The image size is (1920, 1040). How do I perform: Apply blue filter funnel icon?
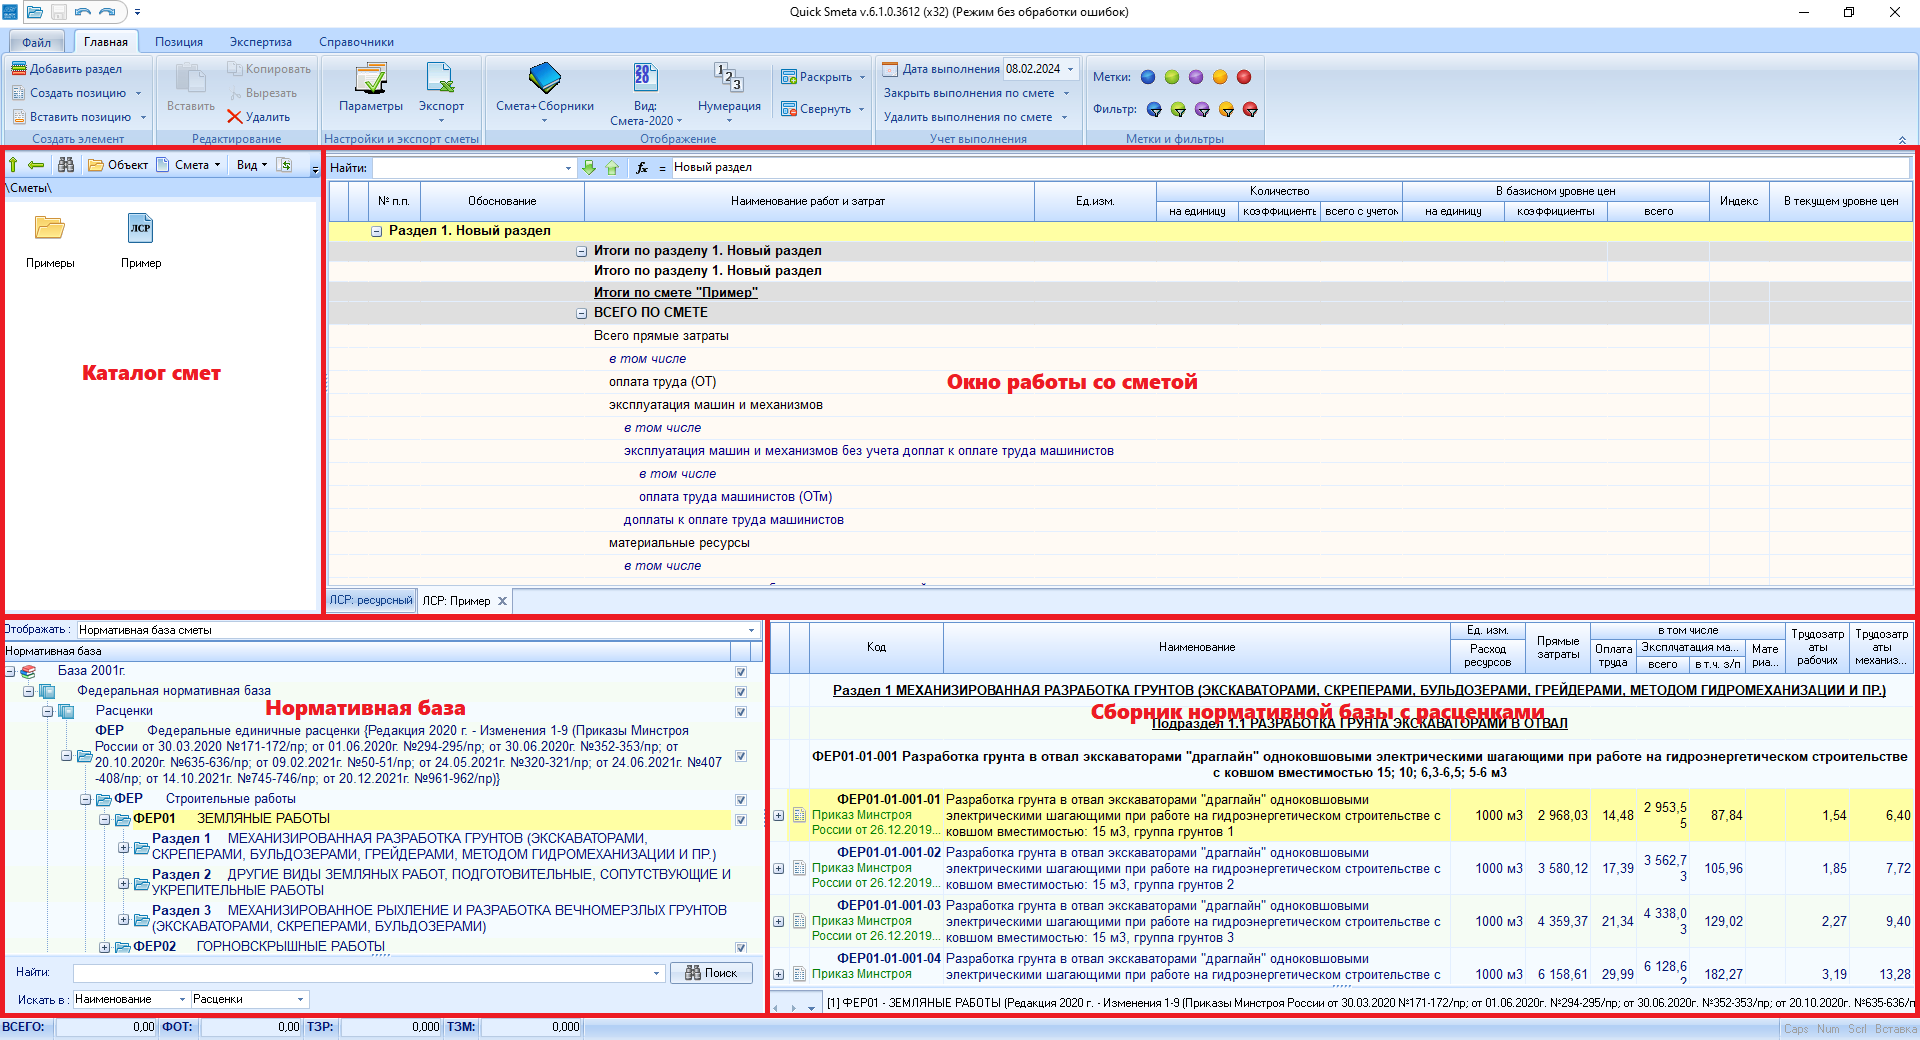1154,110
